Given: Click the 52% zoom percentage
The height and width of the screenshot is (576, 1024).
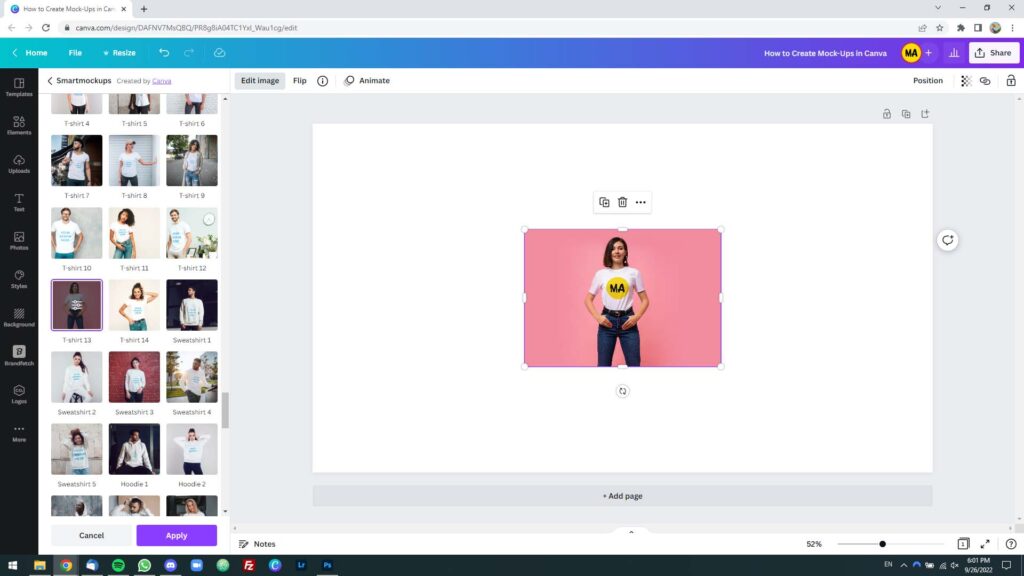Looking at the screenshot, I should pos(814,544).
